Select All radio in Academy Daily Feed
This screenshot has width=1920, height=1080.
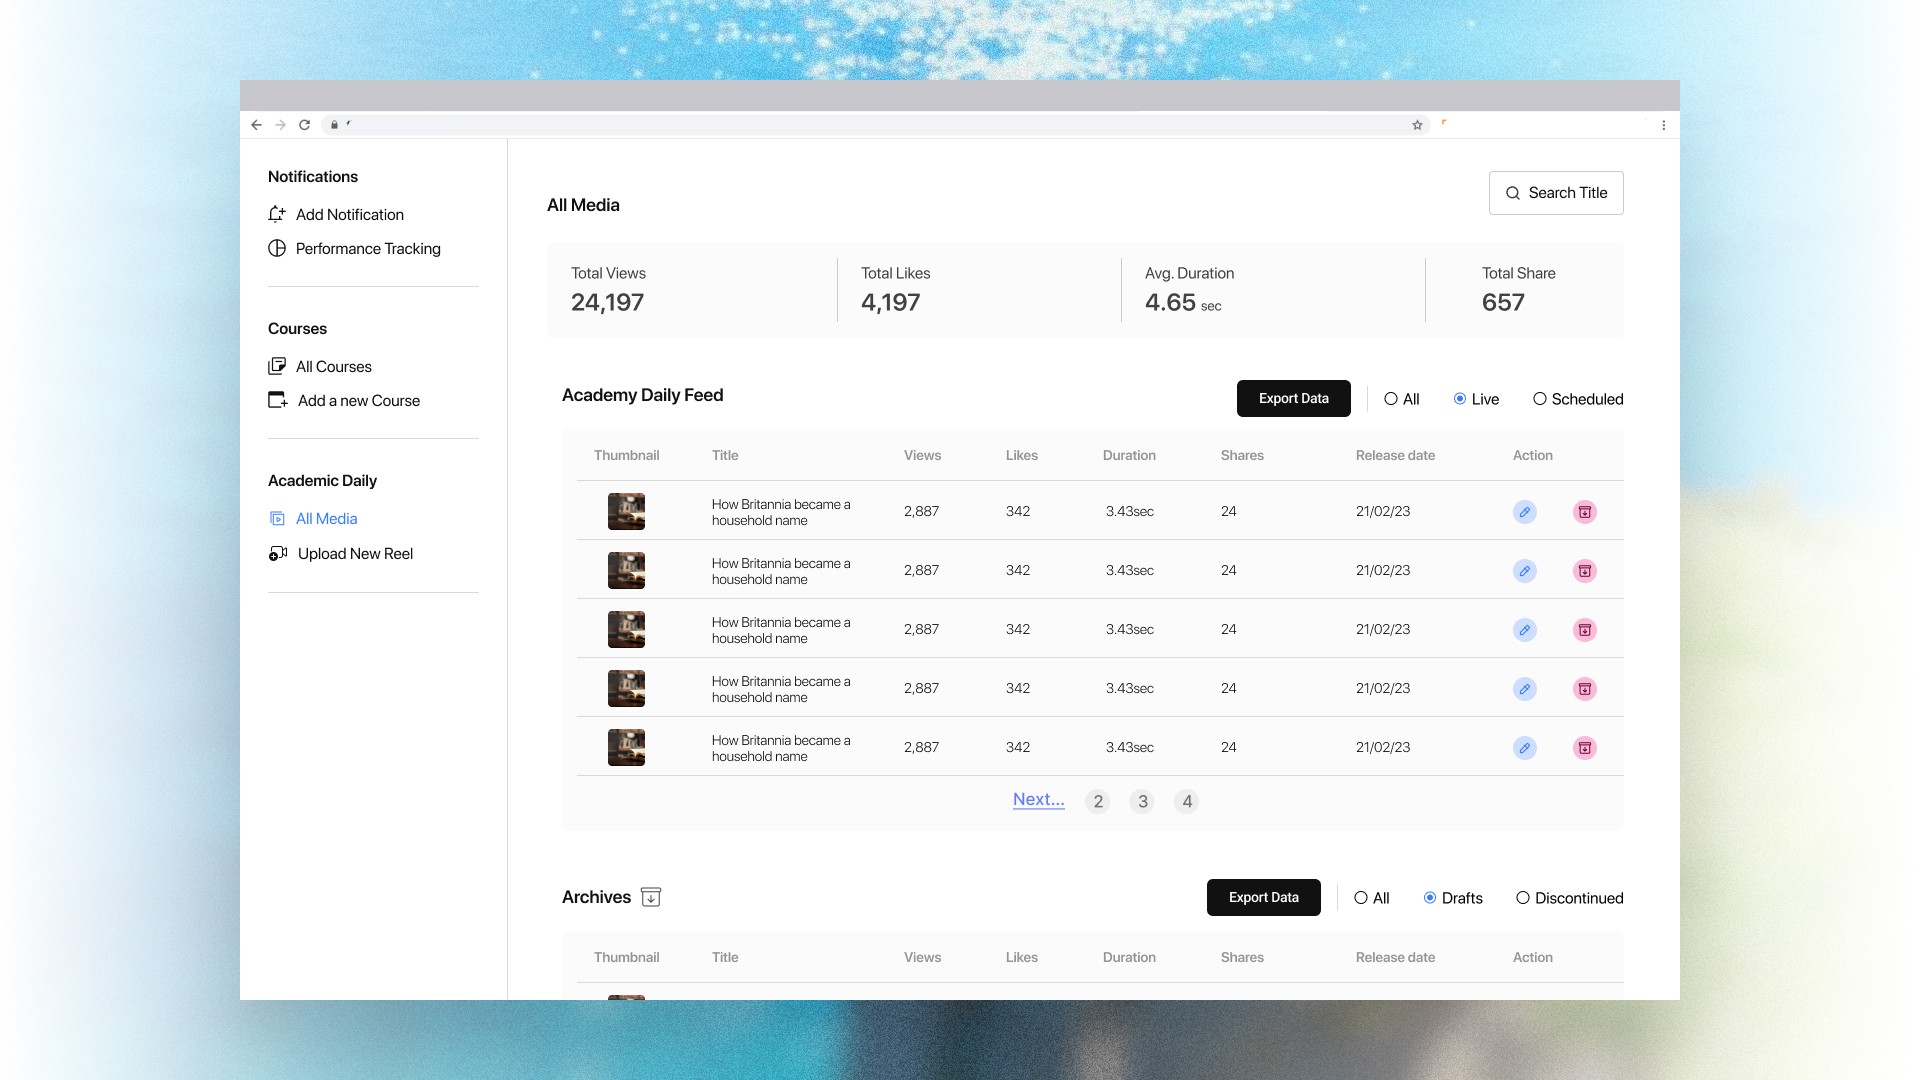tap(1391, 399)
